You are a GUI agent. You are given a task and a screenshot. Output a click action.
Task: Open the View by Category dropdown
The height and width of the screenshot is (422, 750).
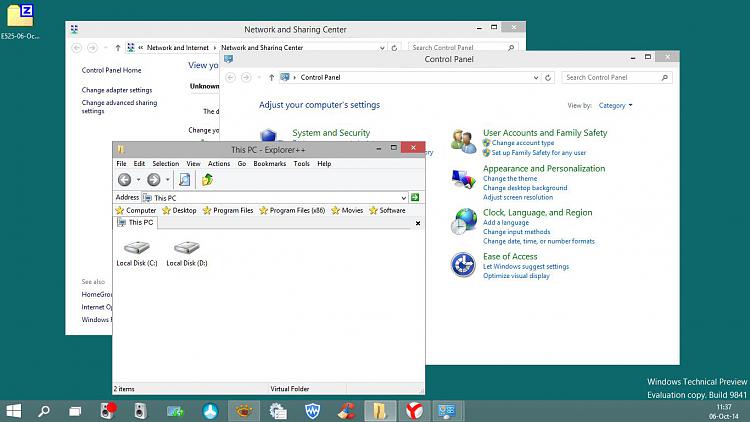[615, 105]
